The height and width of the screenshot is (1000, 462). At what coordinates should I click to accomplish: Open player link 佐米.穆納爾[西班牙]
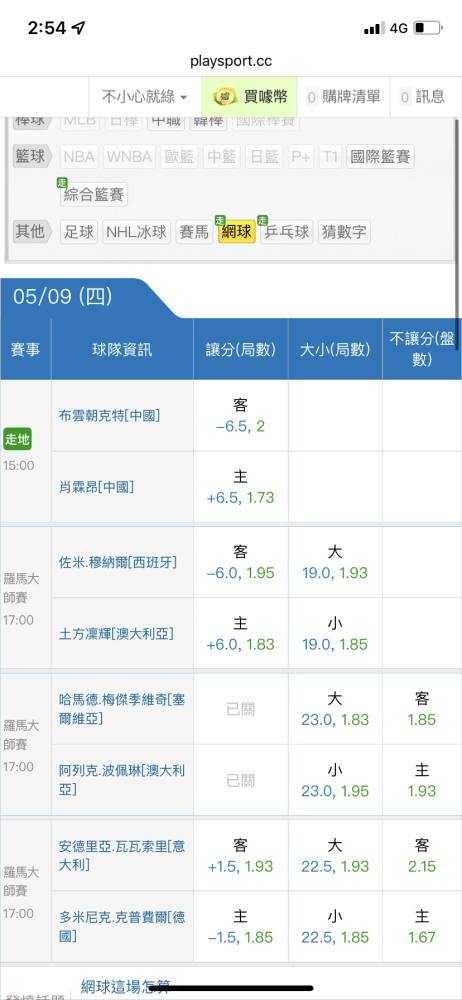click(x=117, y=562)
